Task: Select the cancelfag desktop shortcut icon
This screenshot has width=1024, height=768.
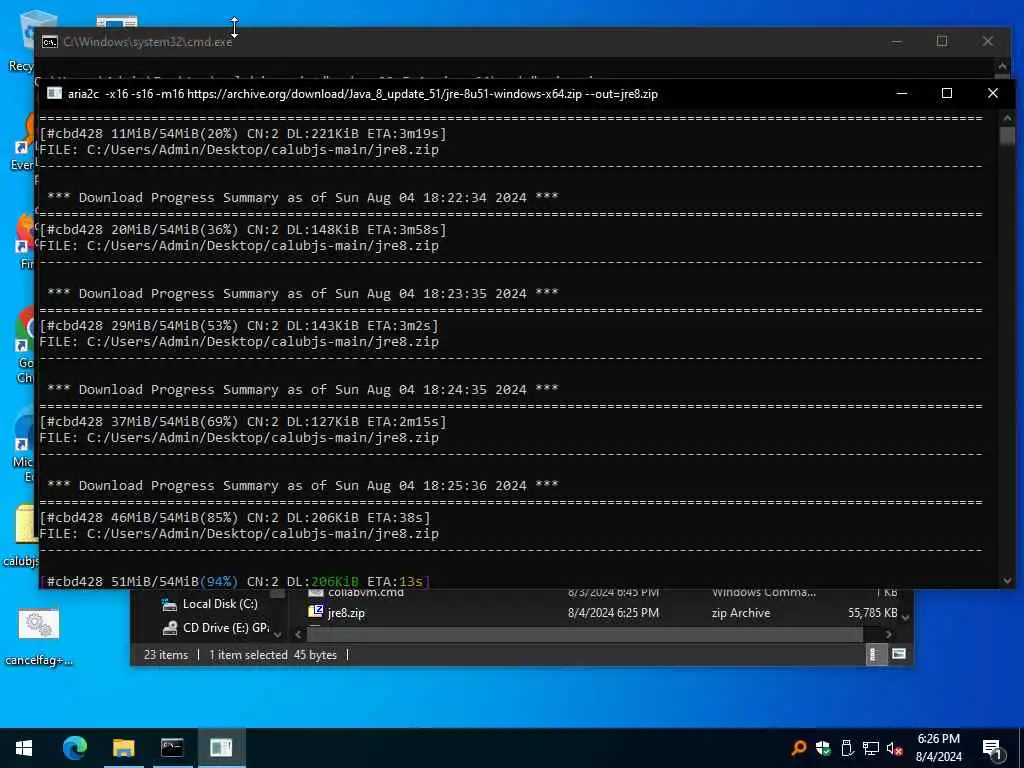Action: (x=39, y=624)
